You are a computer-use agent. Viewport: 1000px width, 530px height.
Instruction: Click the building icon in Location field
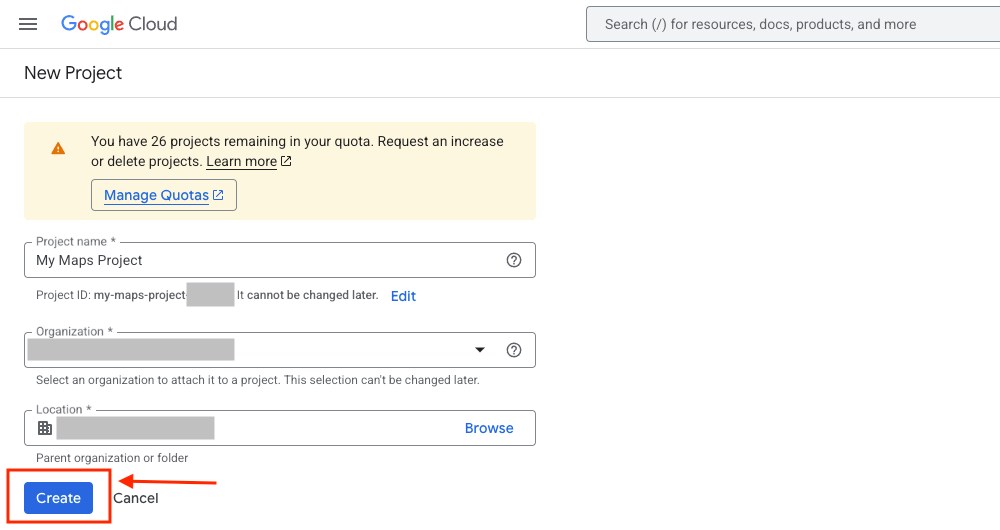(x=44, y=428)
